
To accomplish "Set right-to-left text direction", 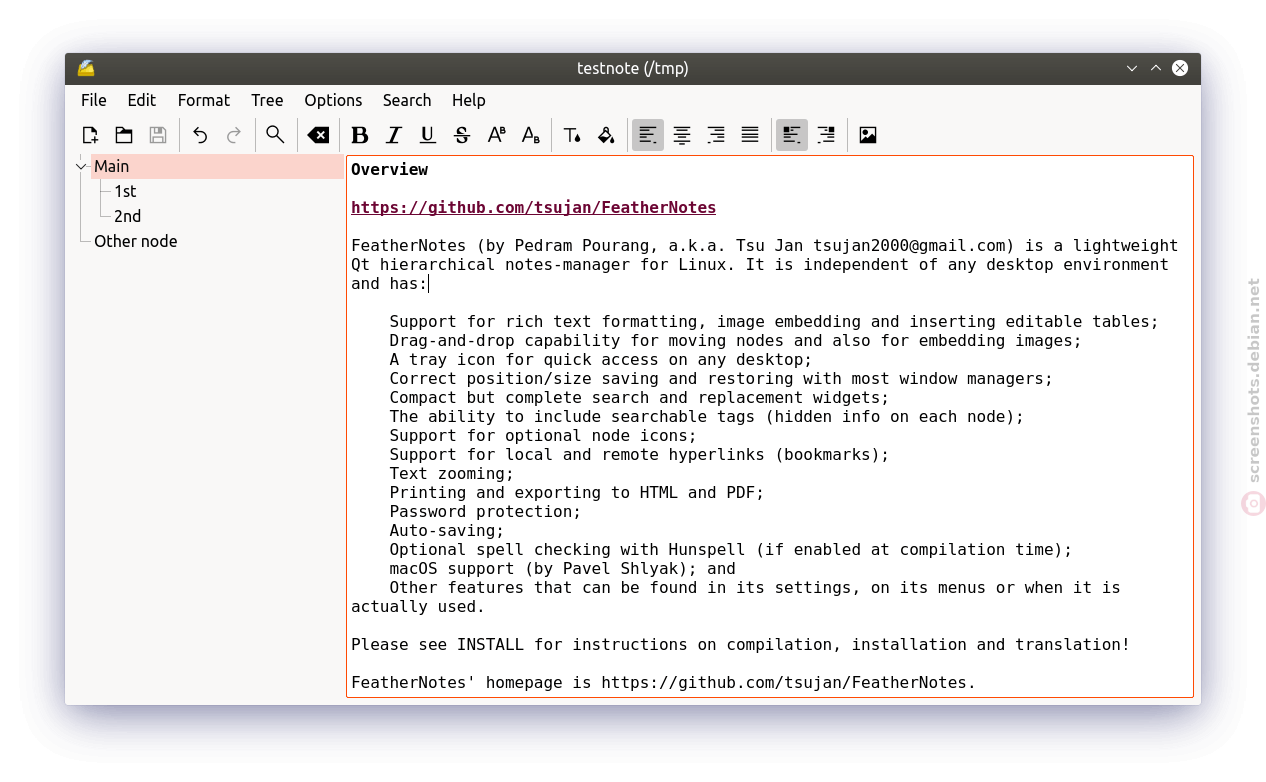I will (826, 135).
